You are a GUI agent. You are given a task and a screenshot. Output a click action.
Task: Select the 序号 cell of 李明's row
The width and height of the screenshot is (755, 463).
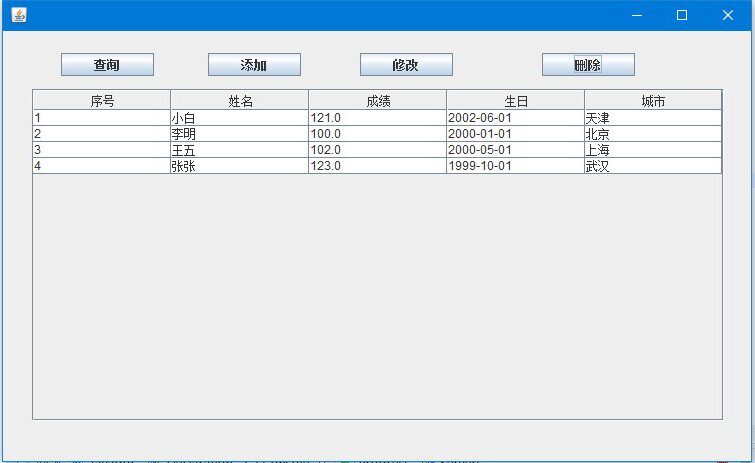pyautogui.click(x=102, y=134)
